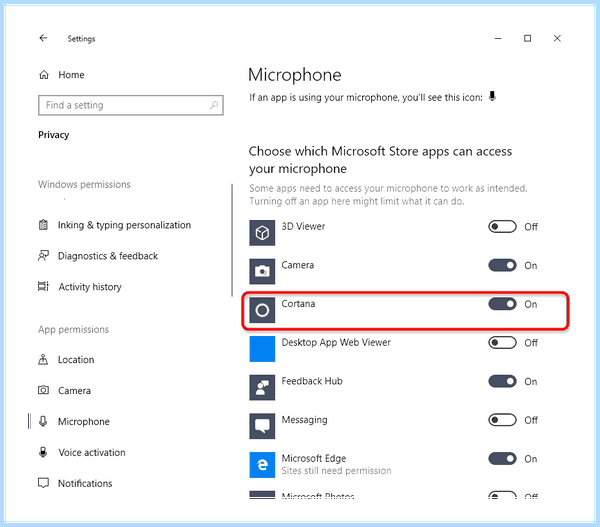Click the Home house icon
This screenshot has width=600, height=527.
click(x=44, y=75)
